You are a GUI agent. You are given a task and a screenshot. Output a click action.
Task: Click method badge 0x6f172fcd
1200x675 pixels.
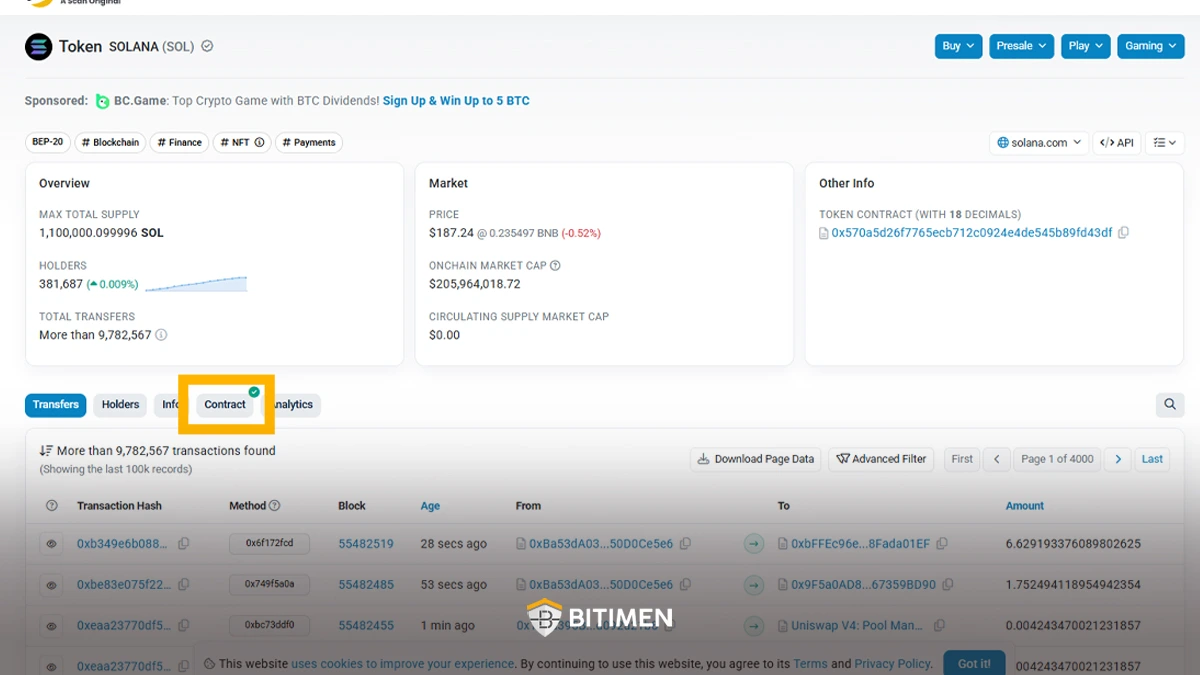click(269, 544)
